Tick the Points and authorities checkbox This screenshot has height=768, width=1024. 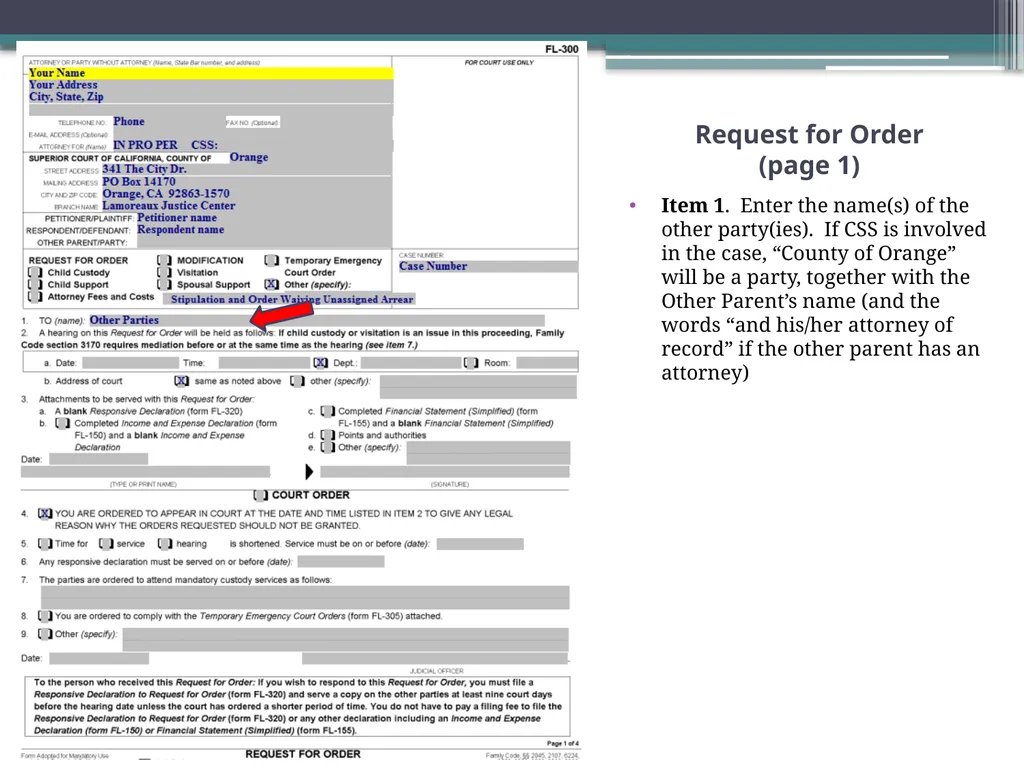[327, 435]
